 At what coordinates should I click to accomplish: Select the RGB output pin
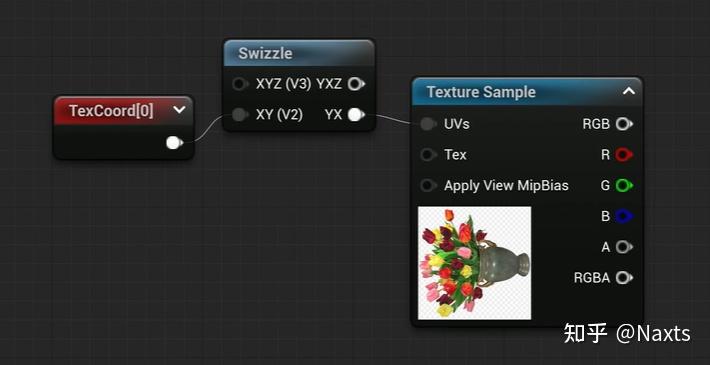624,124
